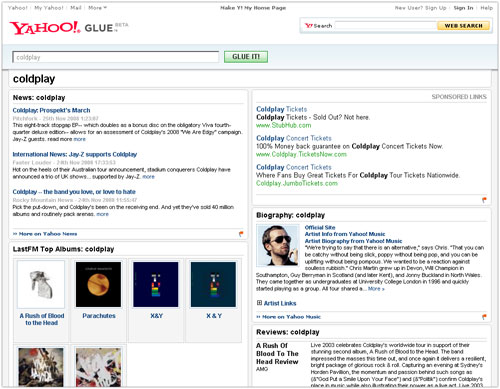
Task: Click the red and white abstract album cover
Action: tap(98, 367)
